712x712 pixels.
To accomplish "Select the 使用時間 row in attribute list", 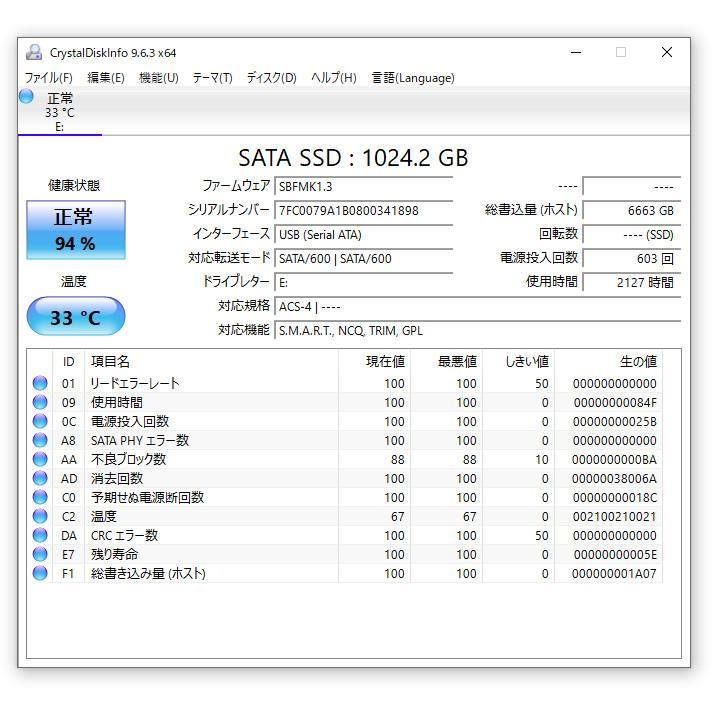I will tap(347, 402).
